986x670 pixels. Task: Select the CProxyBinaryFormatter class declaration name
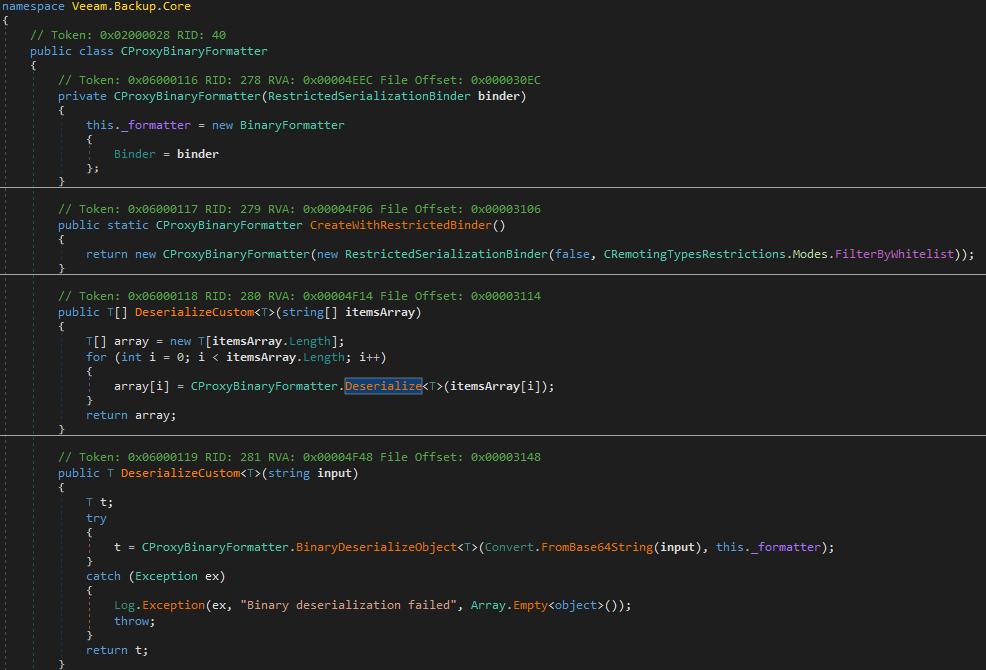(194, 51)
